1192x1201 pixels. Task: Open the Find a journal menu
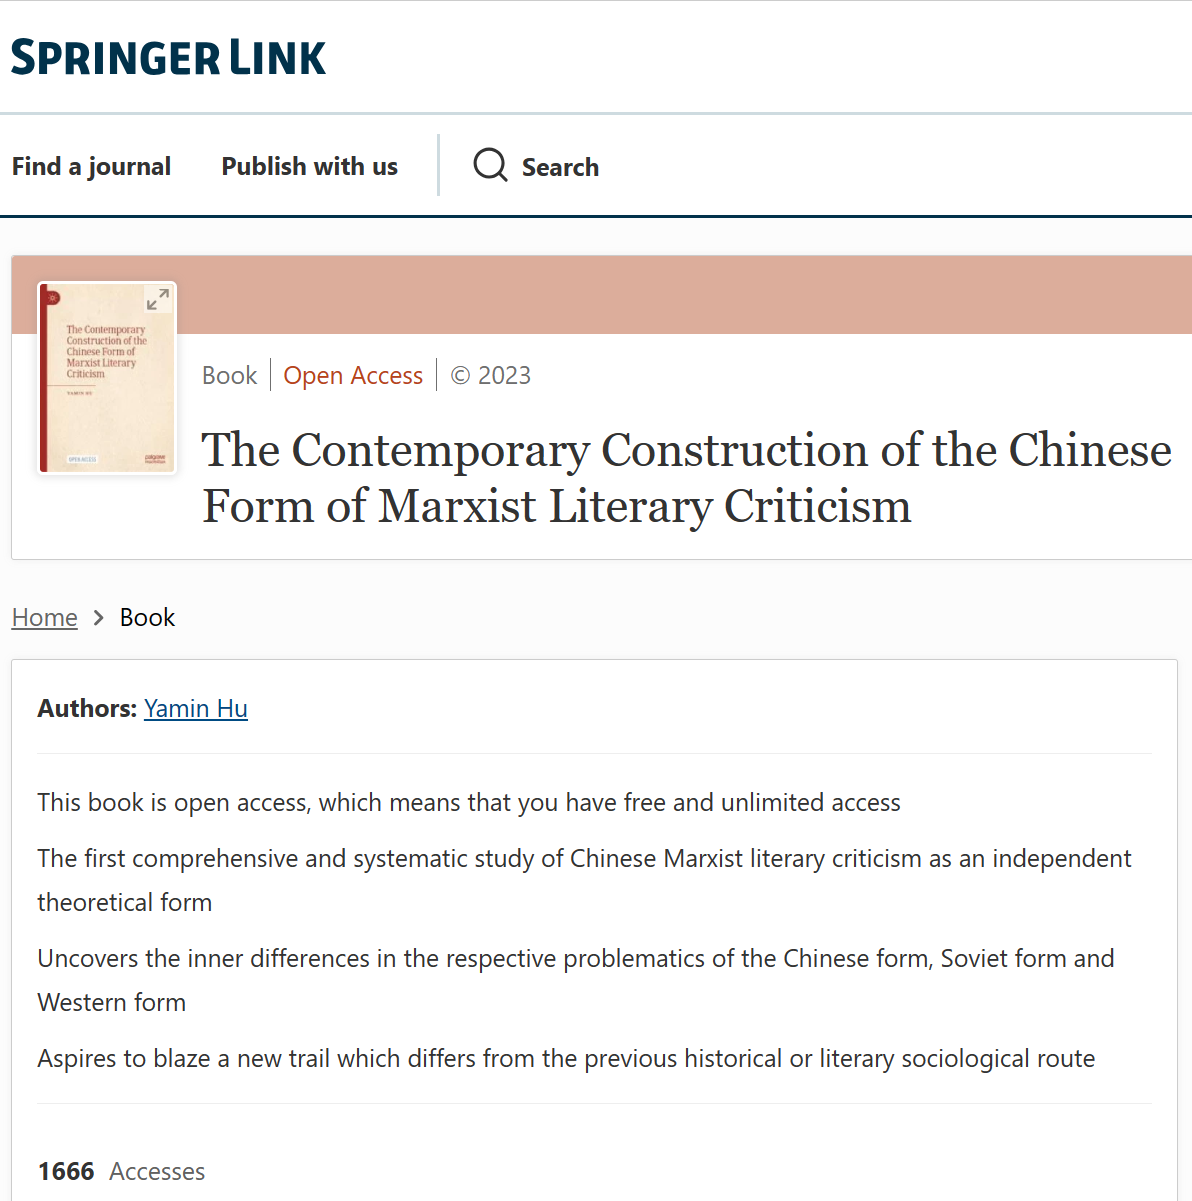(91, 166)
